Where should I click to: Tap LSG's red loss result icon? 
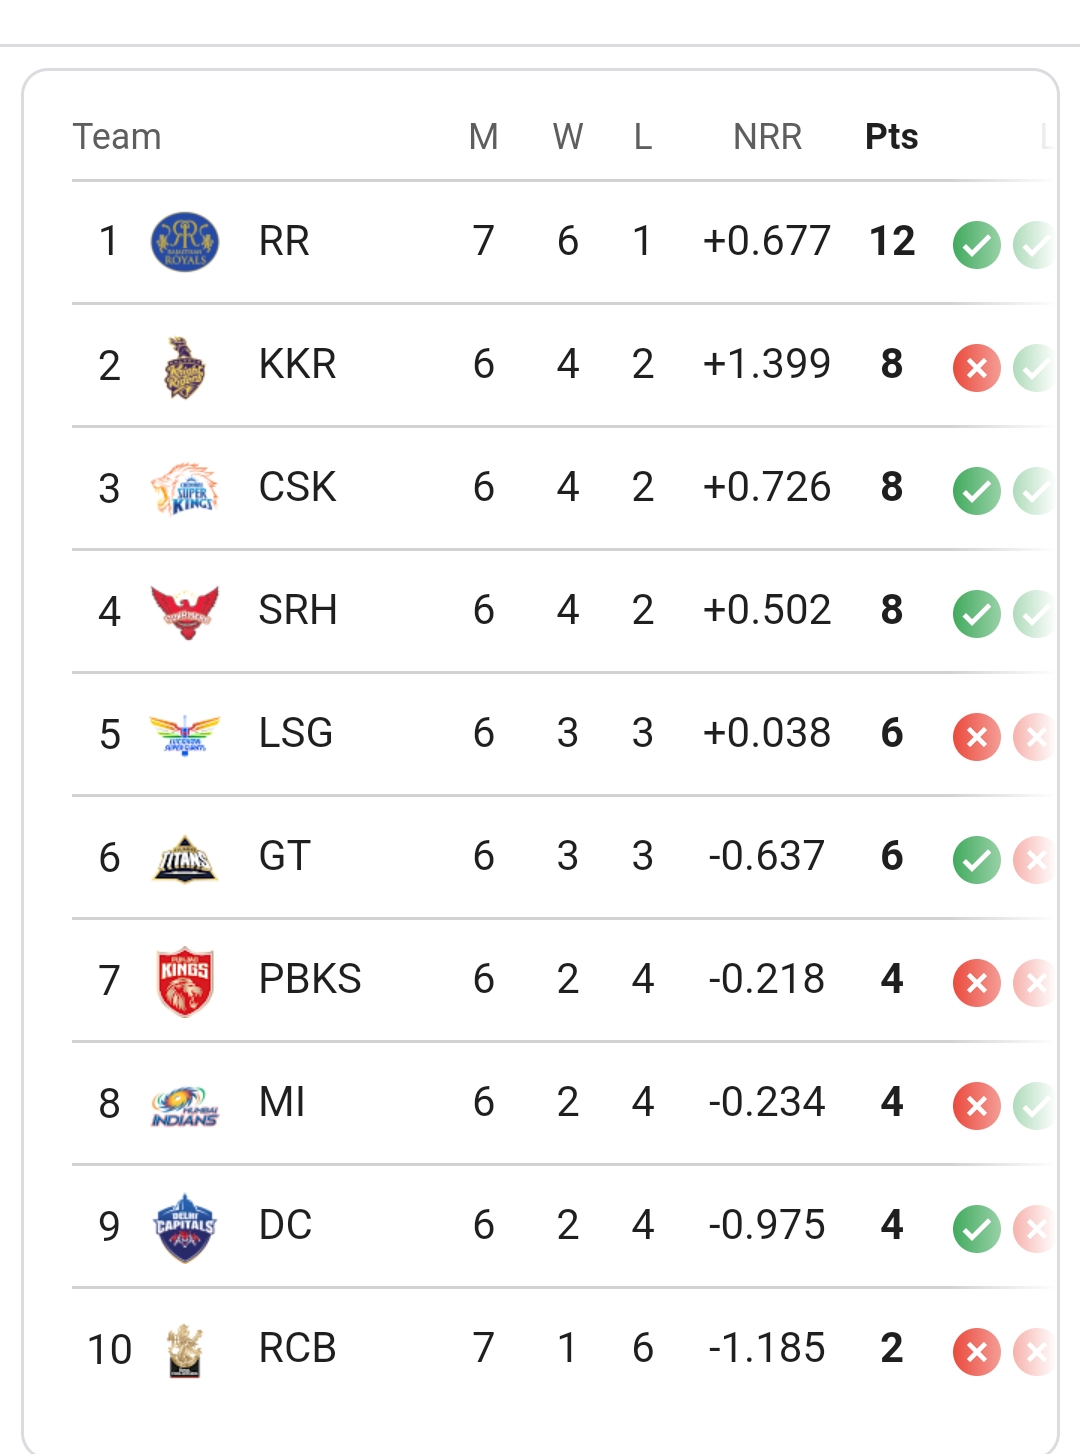(977, 737)
